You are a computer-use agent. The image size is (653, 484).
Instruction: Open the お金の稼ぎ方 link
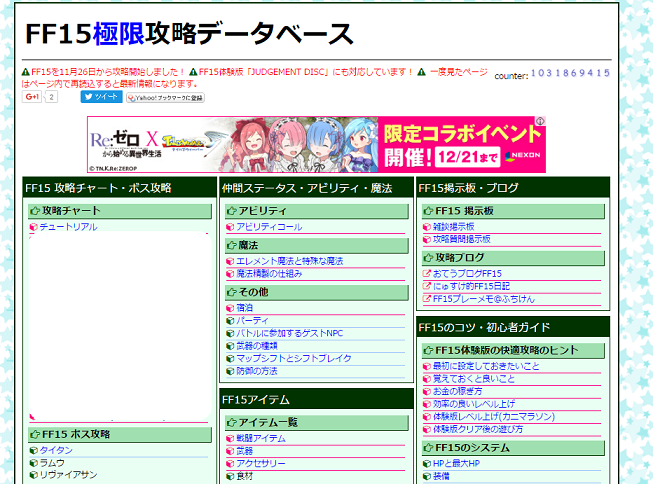tap(457, 391)
